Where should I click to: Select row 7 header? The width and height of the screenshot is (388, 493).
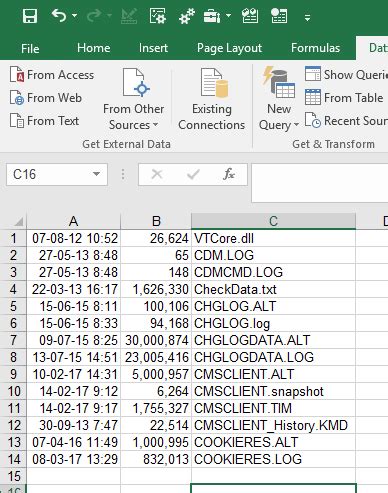[x=13, y=340]
